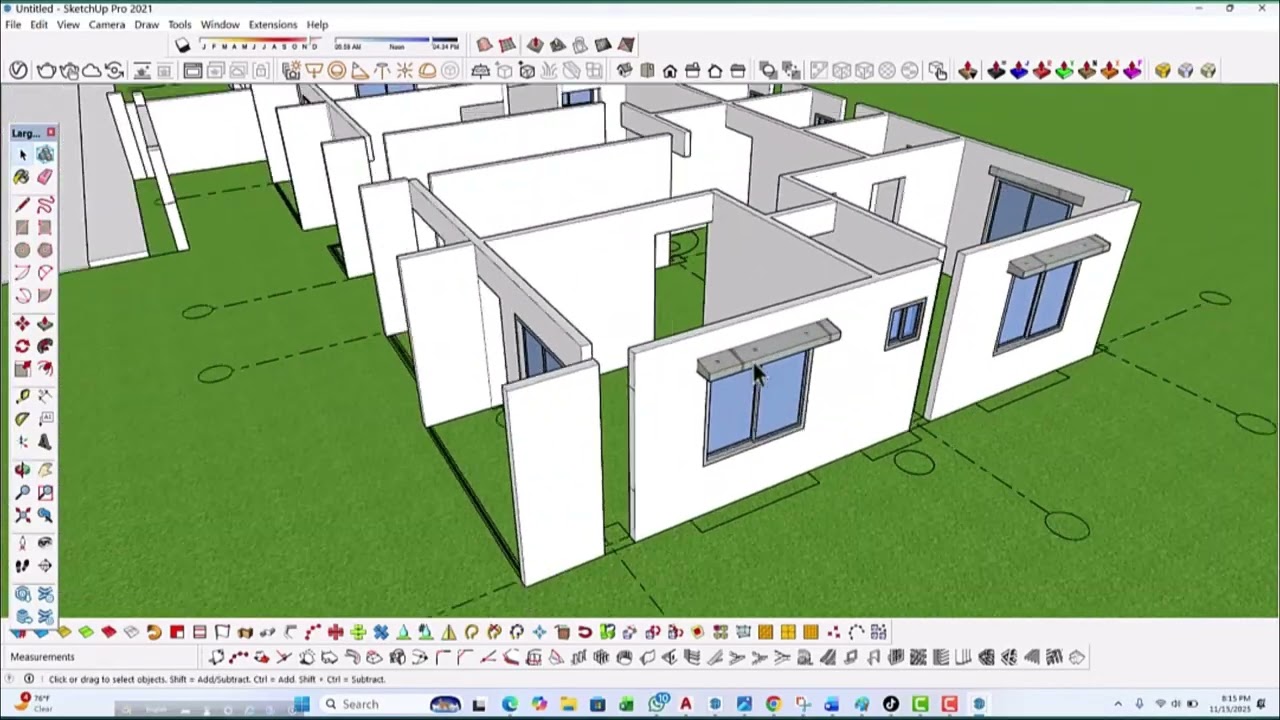Pick the Paint Bucket tool
The image size is (1280, 720).
coord(22,177)
